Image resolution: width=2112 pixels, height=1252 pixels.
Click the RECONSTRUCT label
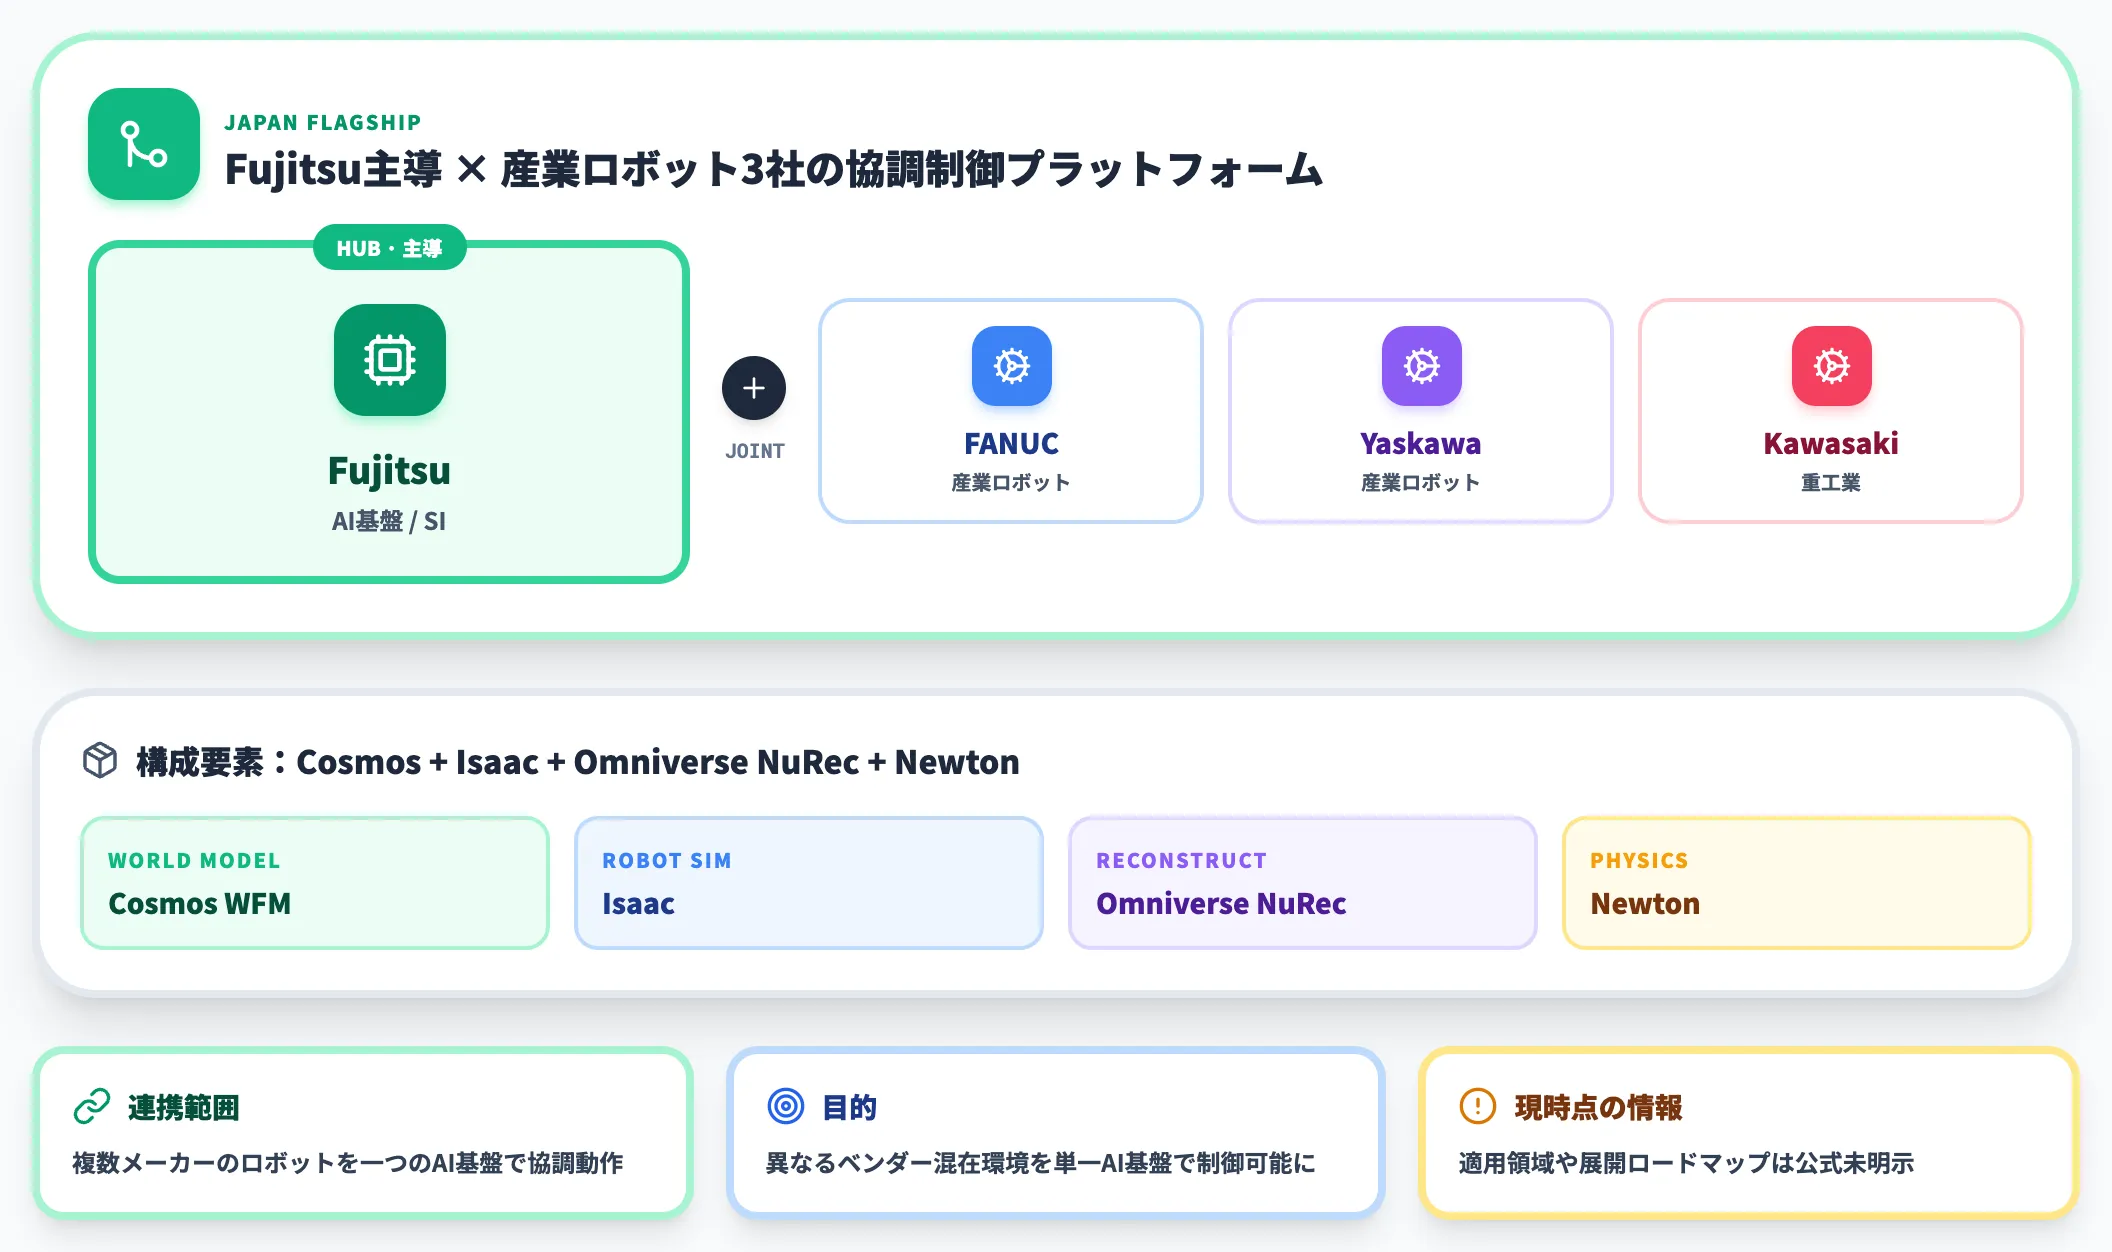pyautogui.click(x=1182, y=860)
